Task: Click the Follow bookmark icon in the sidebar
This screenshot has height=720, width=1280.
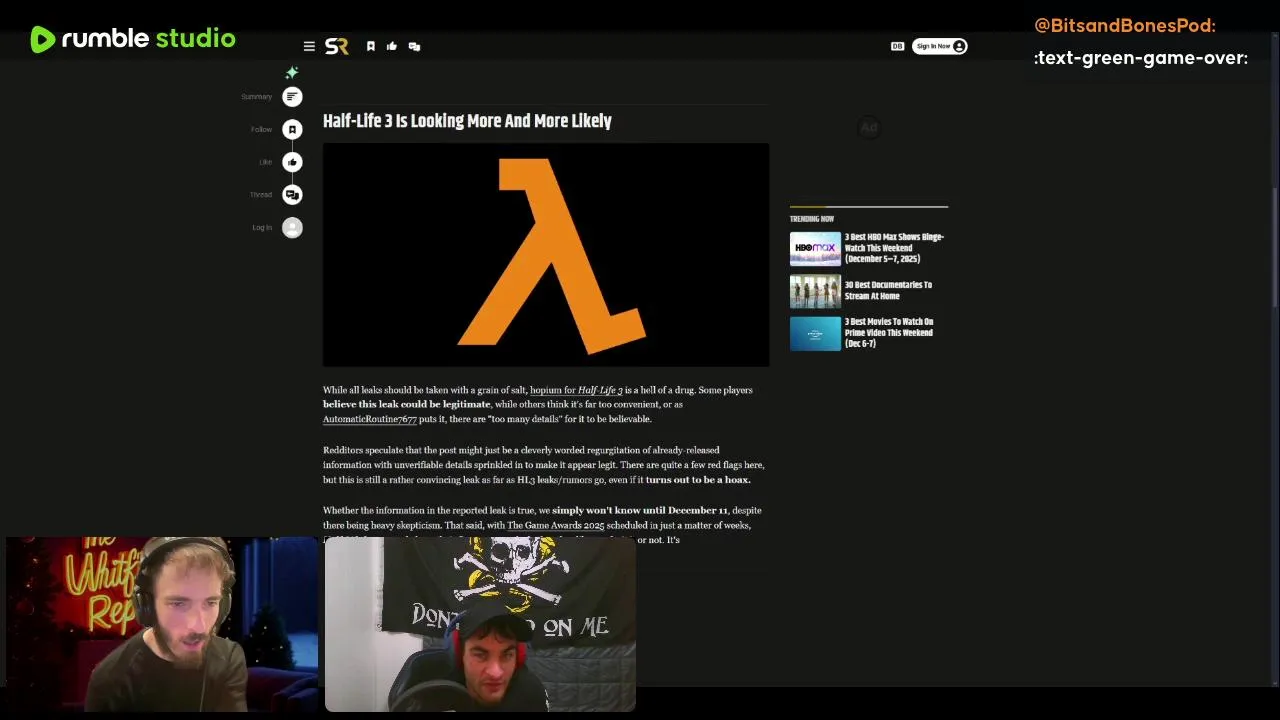Action: click(x=292, y=129)
